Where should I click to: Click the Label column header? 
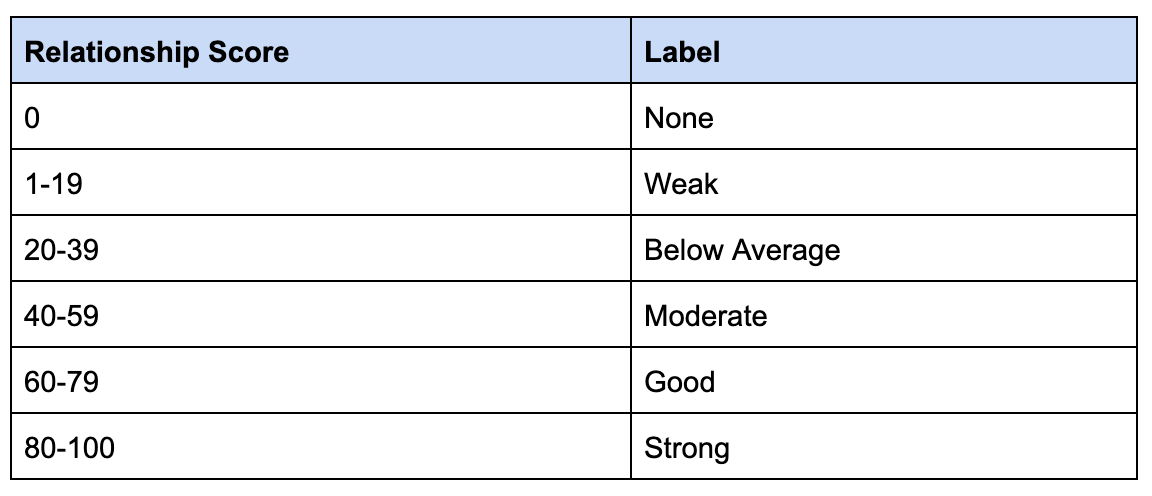point(884,50)
